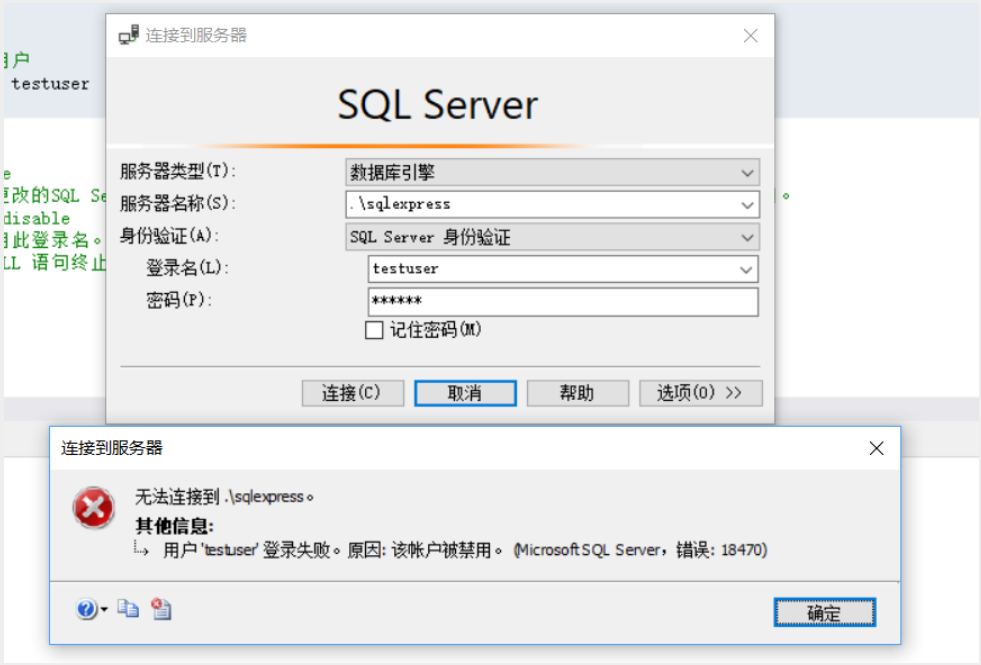Viewport: 981px width, 665px height.
Task: Select the error detail text with 18470
Action: tap(465, 551)
